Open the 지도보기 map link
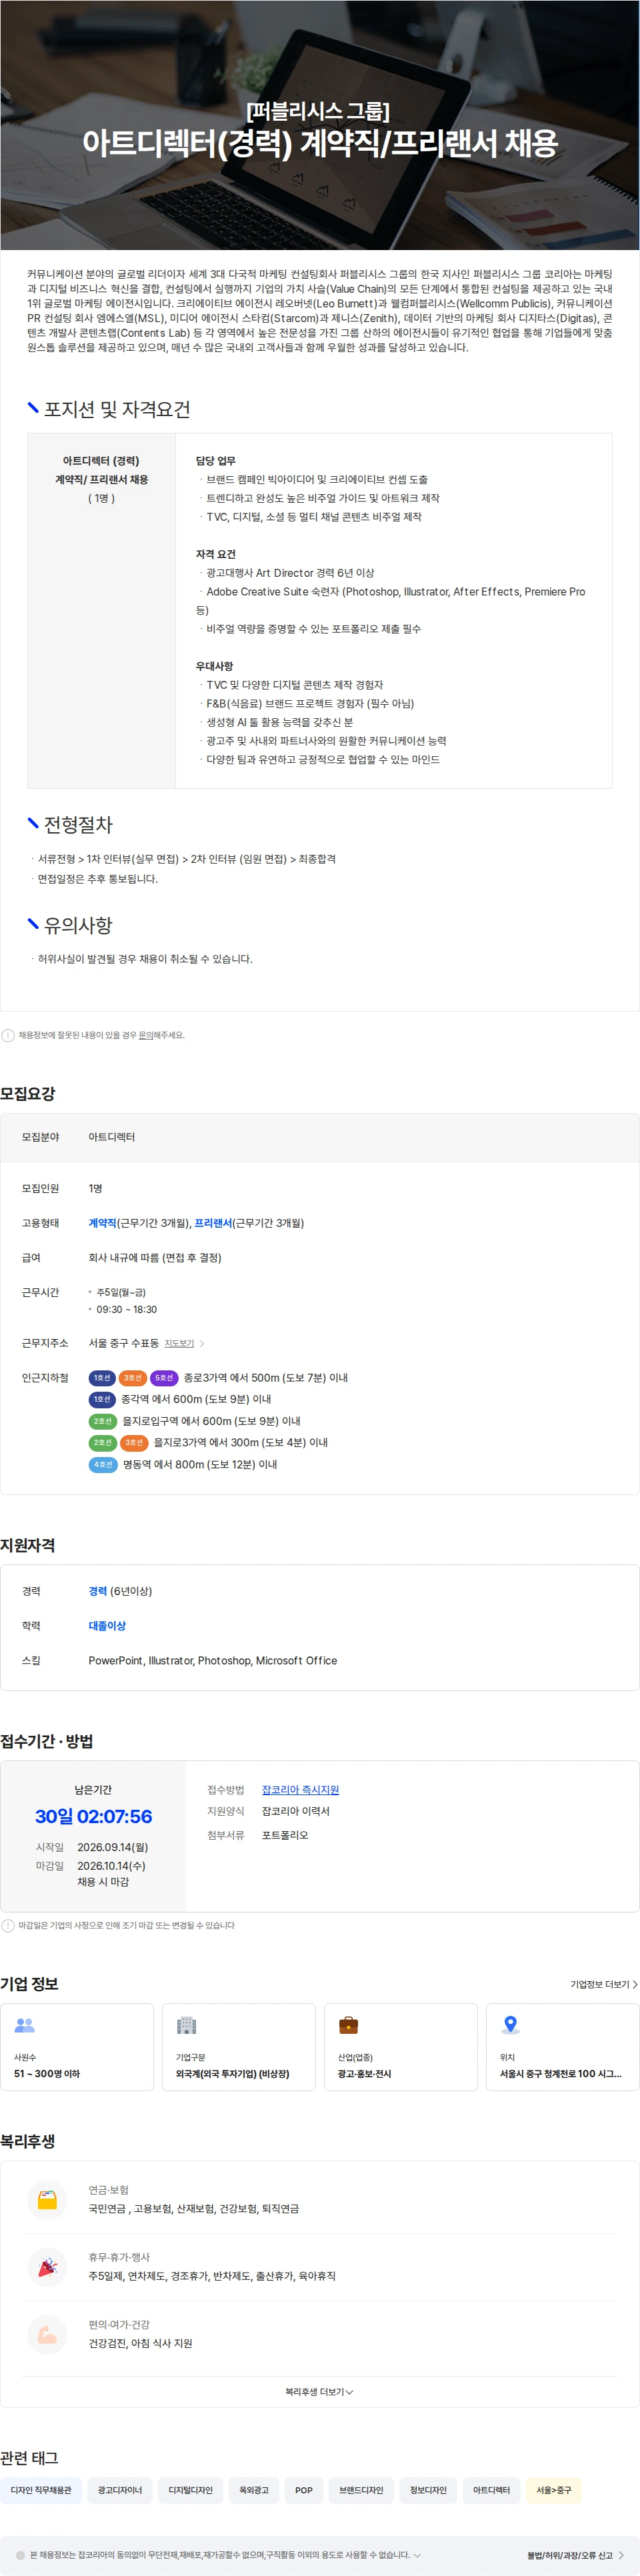Viewport: 640px width, 2576px height. click(179, 1343)
